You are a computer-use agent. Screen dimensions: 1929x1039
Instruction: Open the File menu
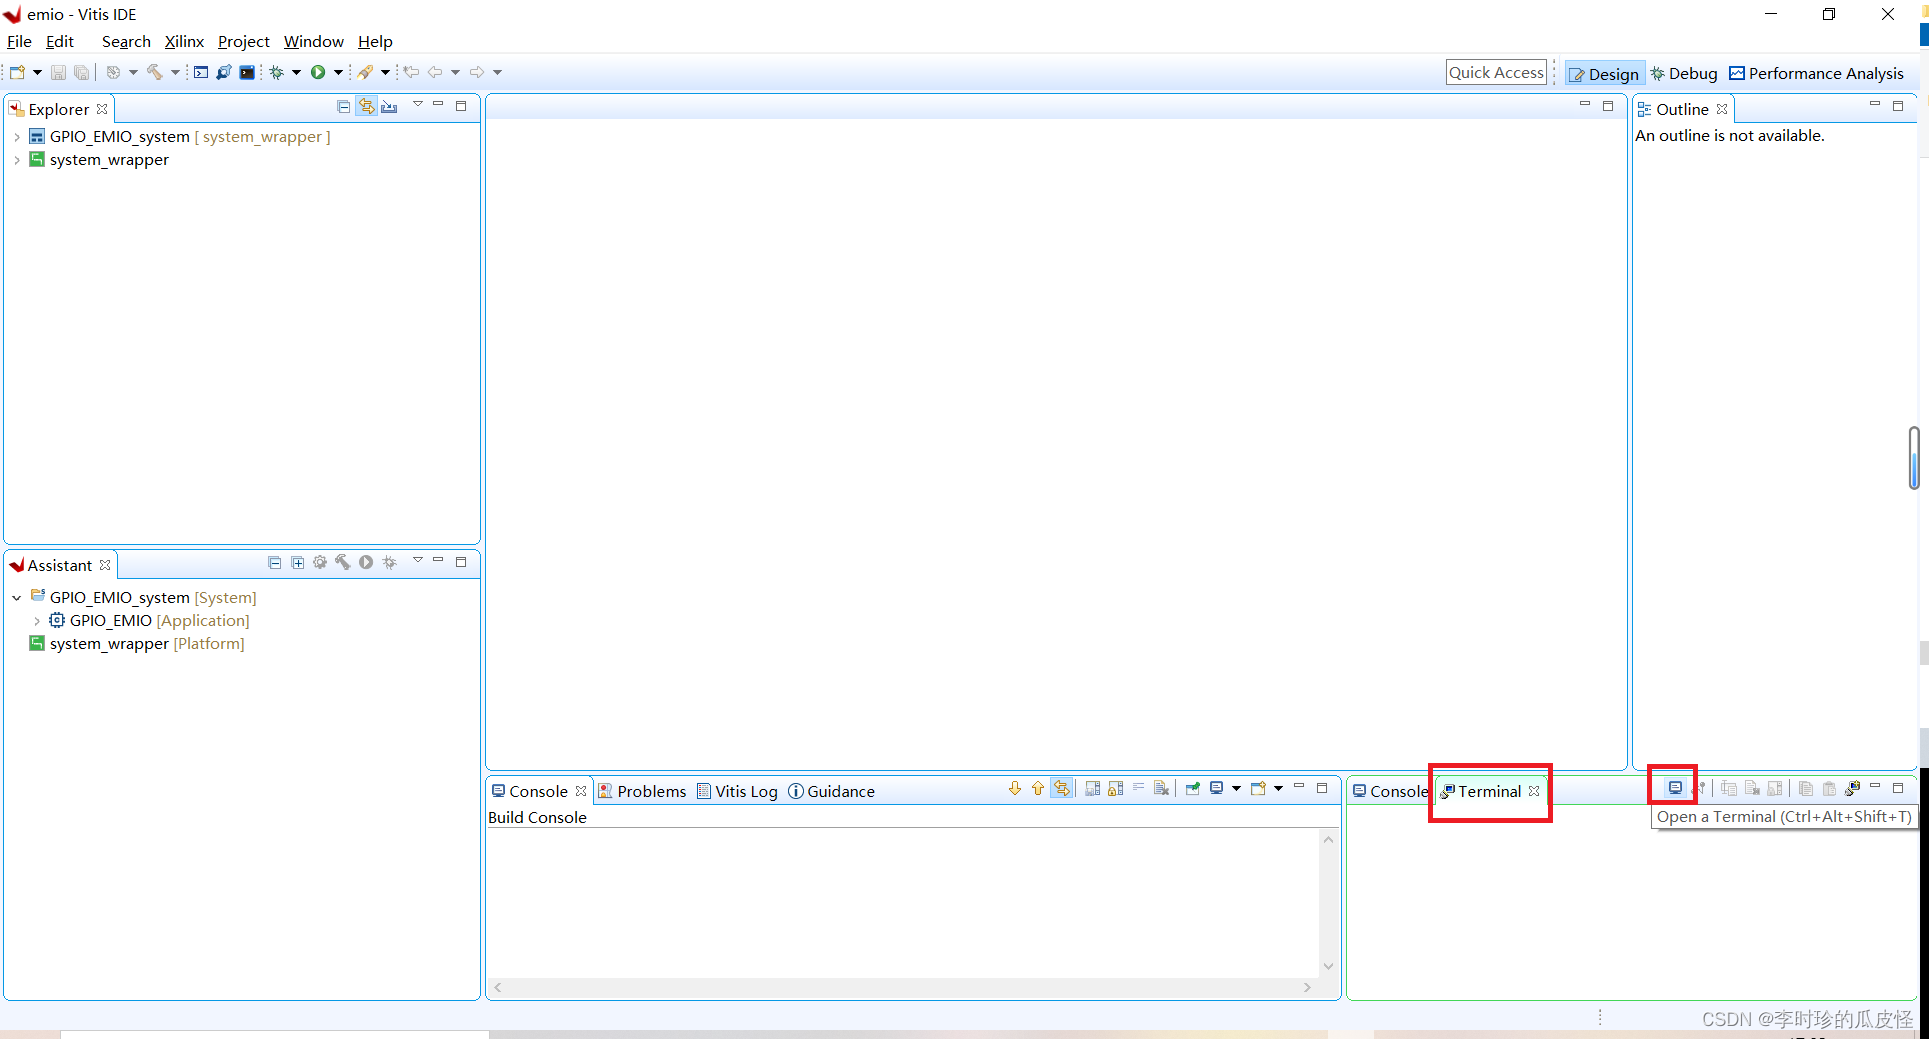click(x=19, y=41)
